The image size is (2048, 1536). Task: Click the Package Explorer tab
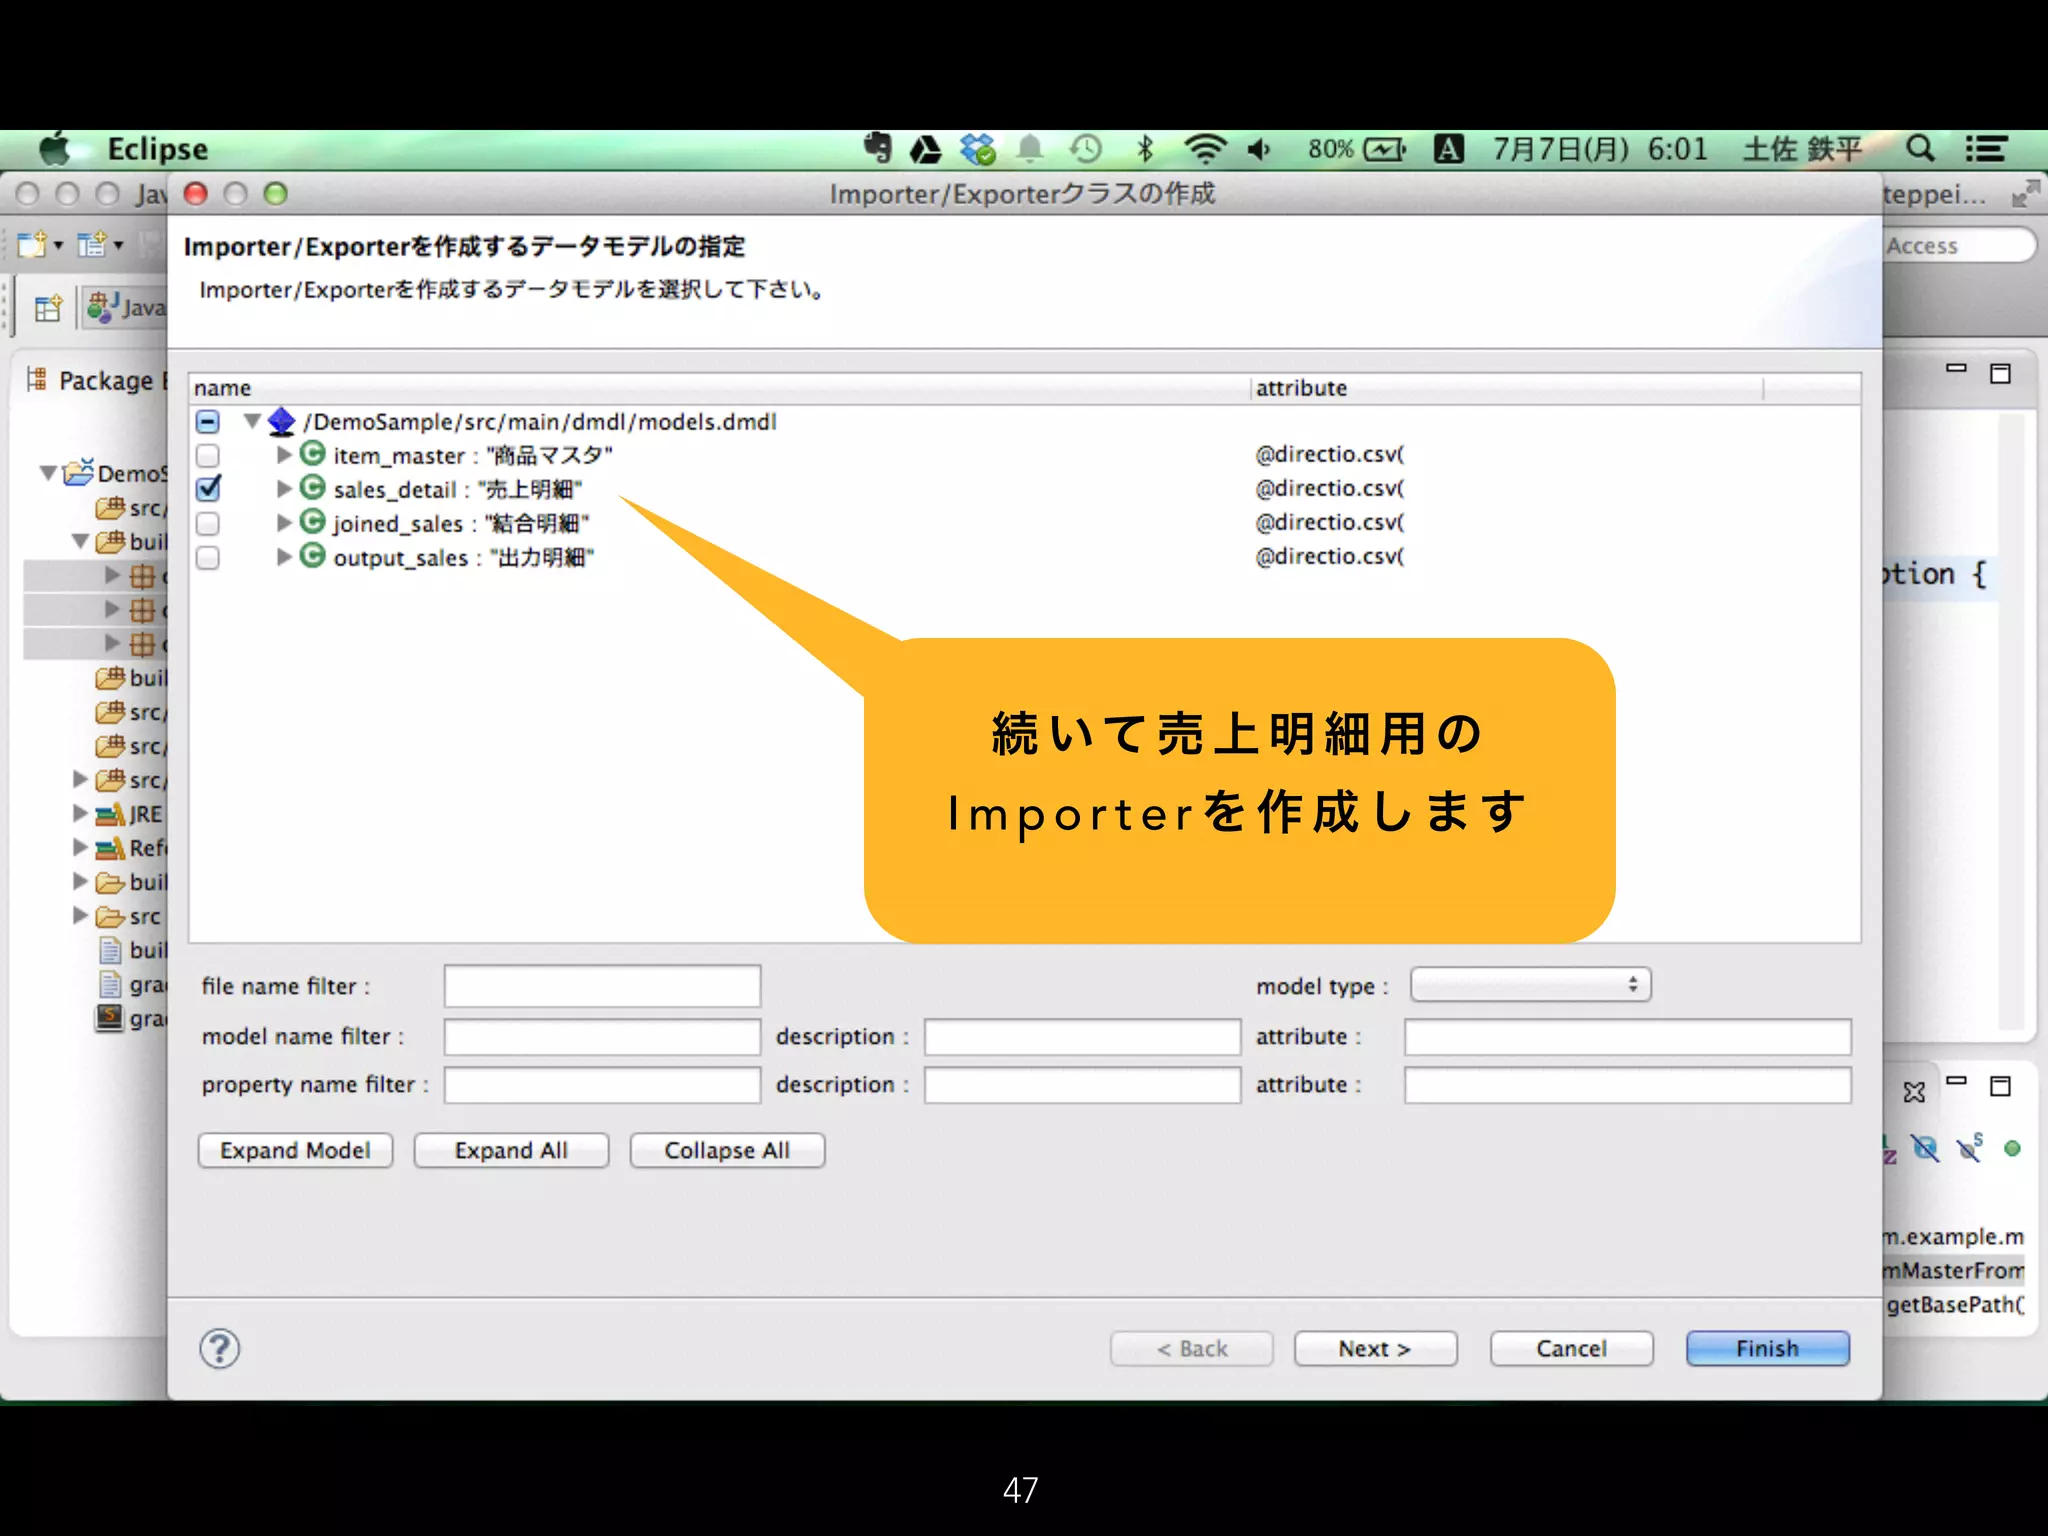pos(98,380)
